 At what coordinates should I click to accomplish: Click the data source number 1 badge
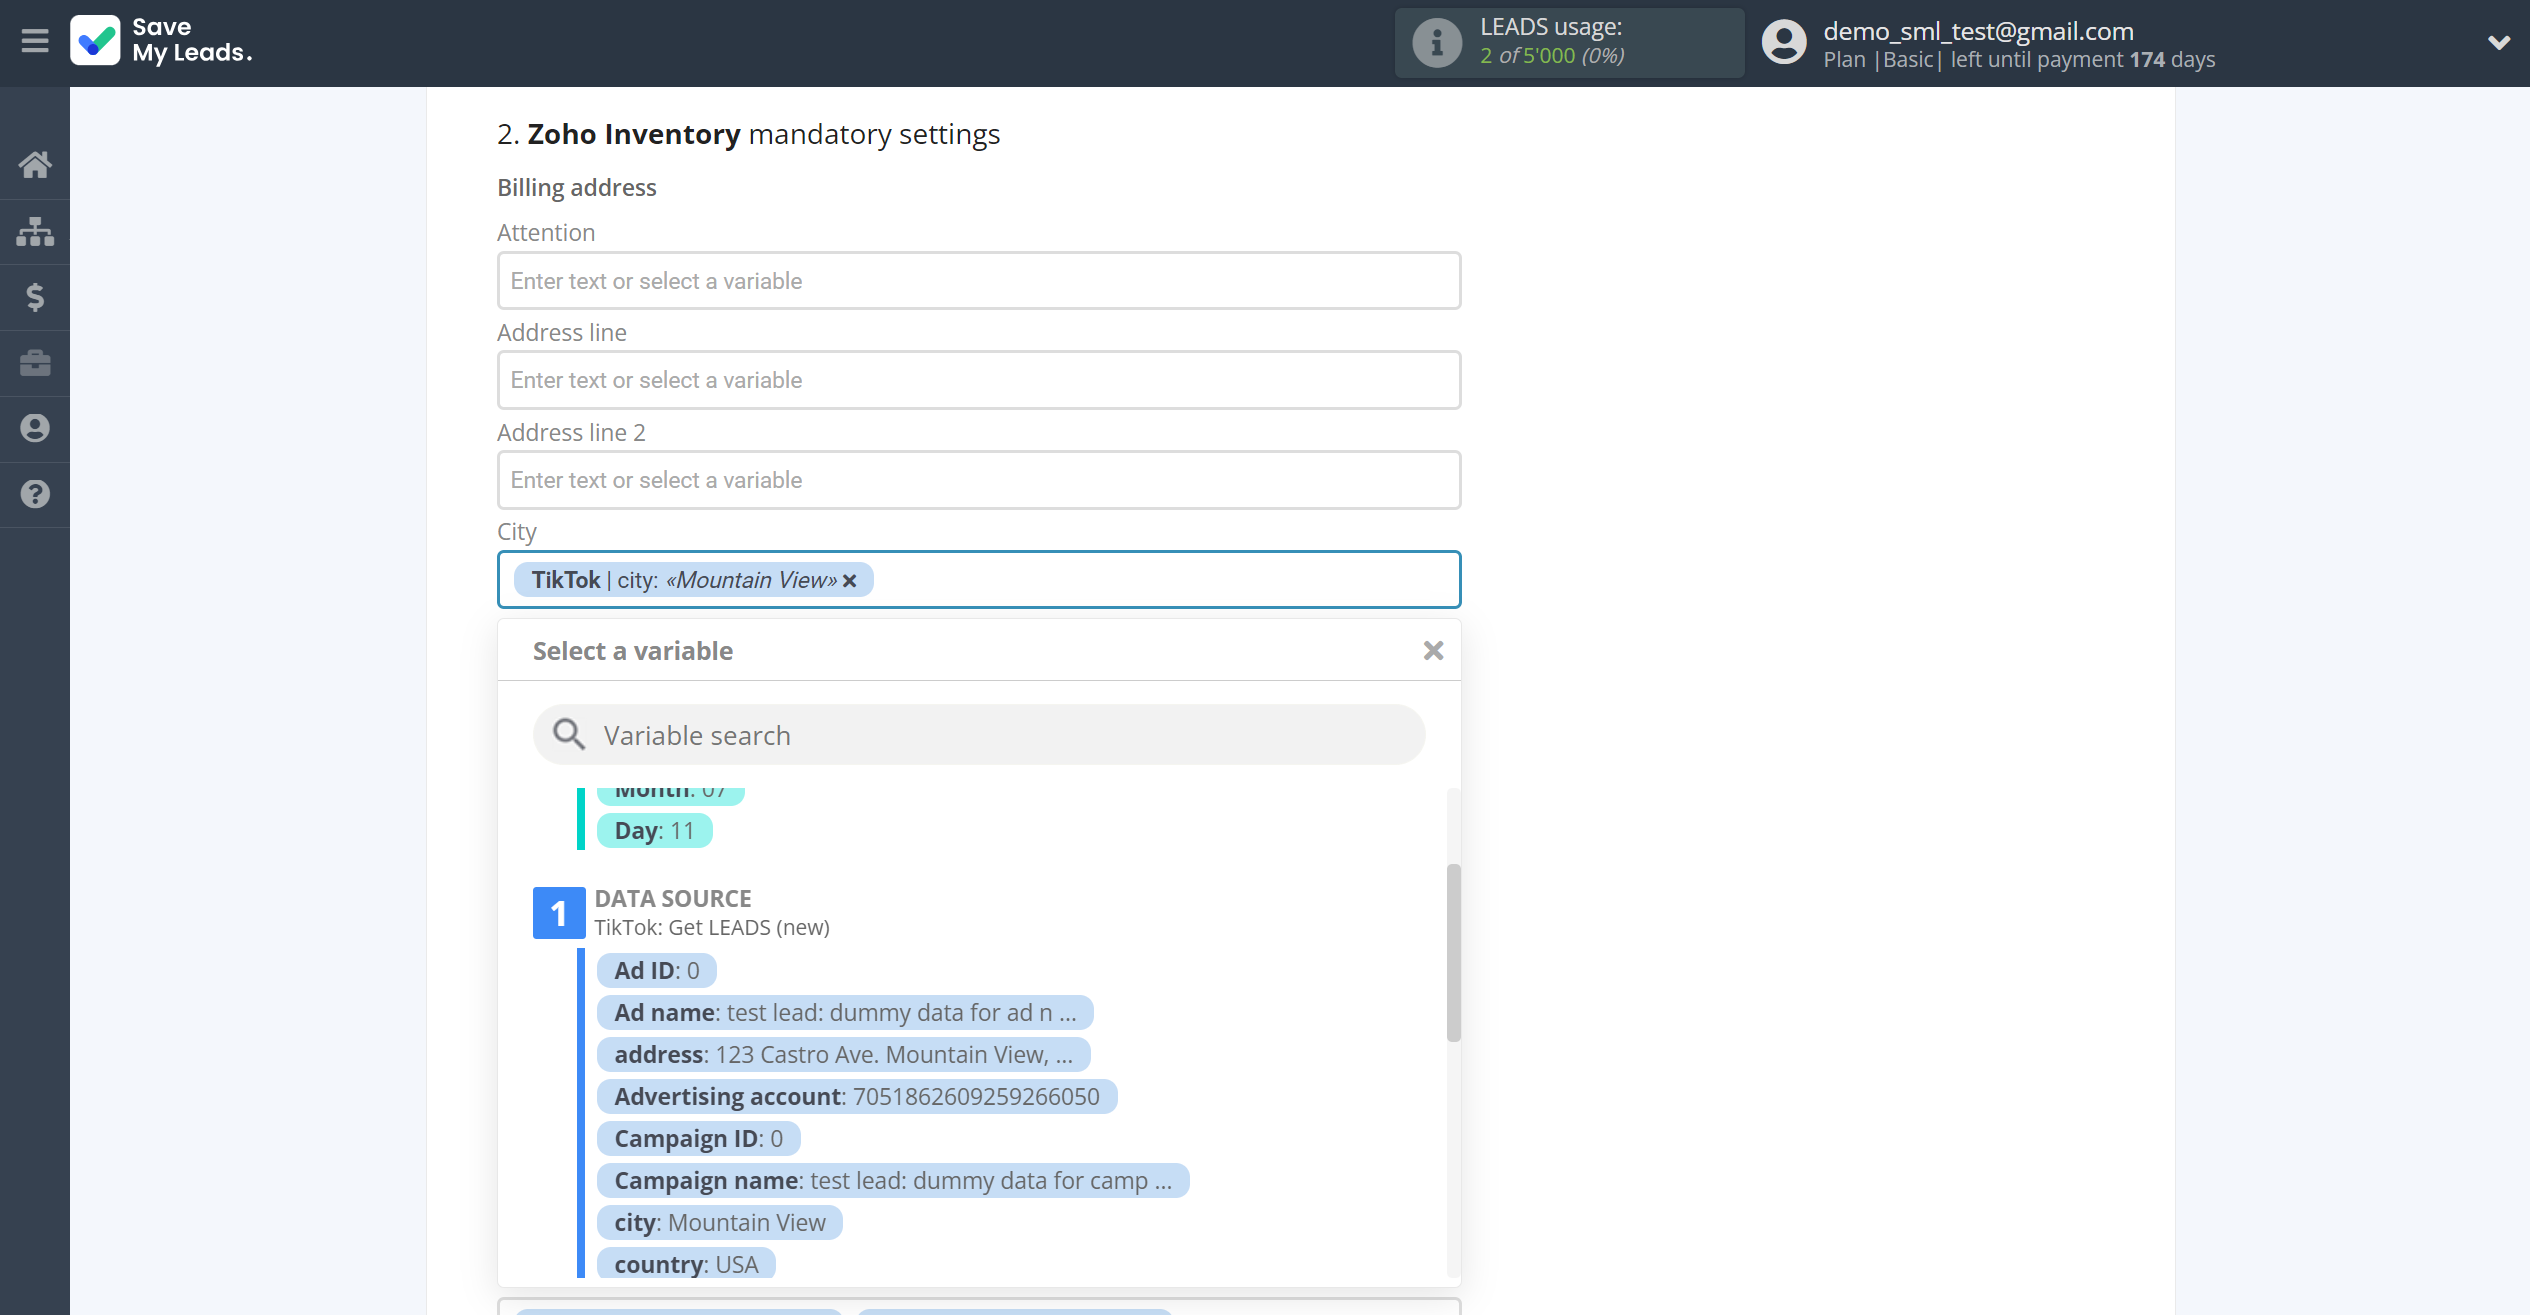tap(559, 913)
